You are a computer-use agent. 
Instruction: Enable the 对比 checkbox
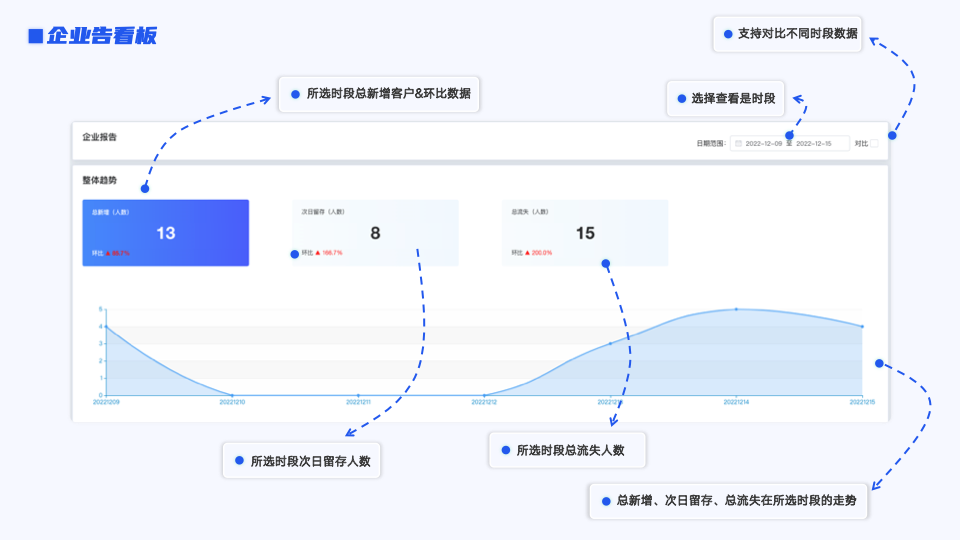(x=874, y=144)
